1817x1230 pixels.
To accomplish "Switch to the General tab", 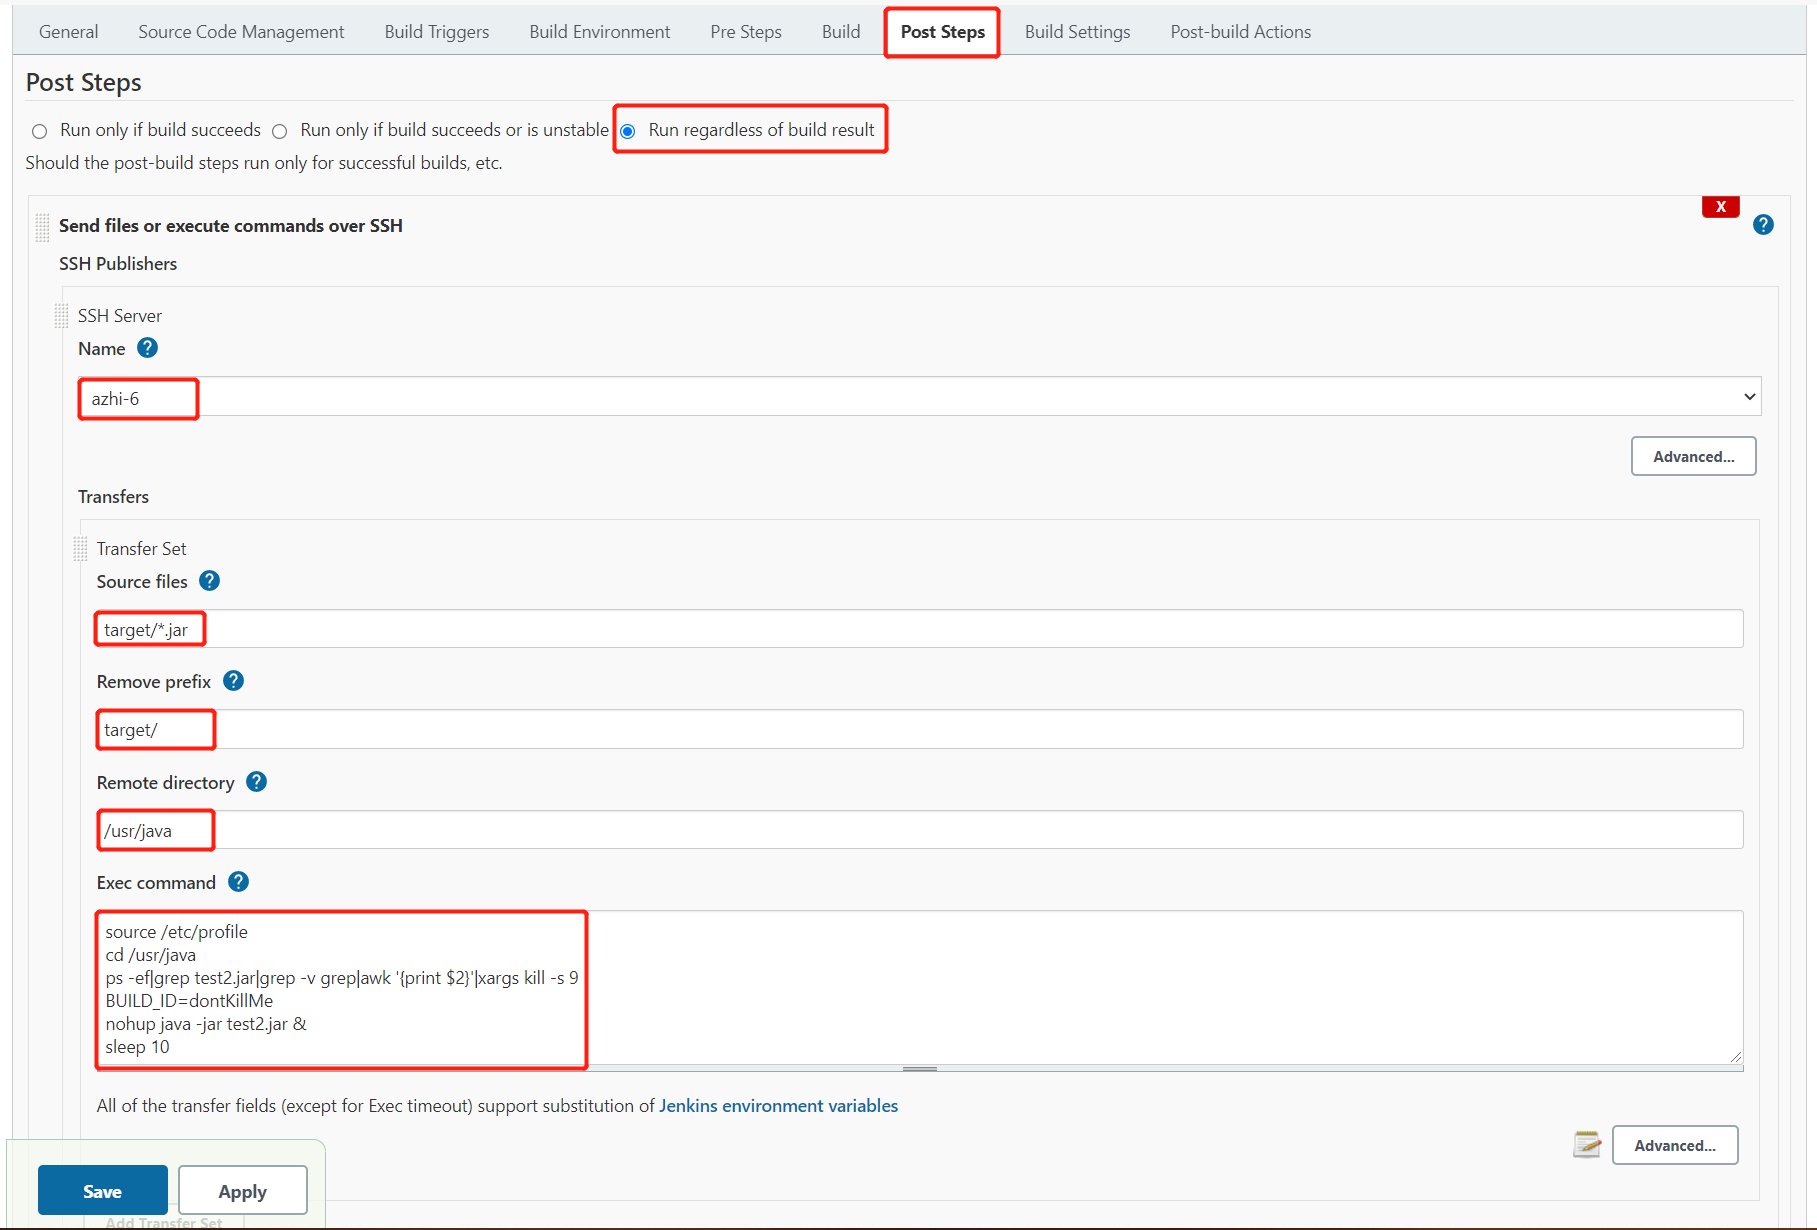I will [68, 32].
